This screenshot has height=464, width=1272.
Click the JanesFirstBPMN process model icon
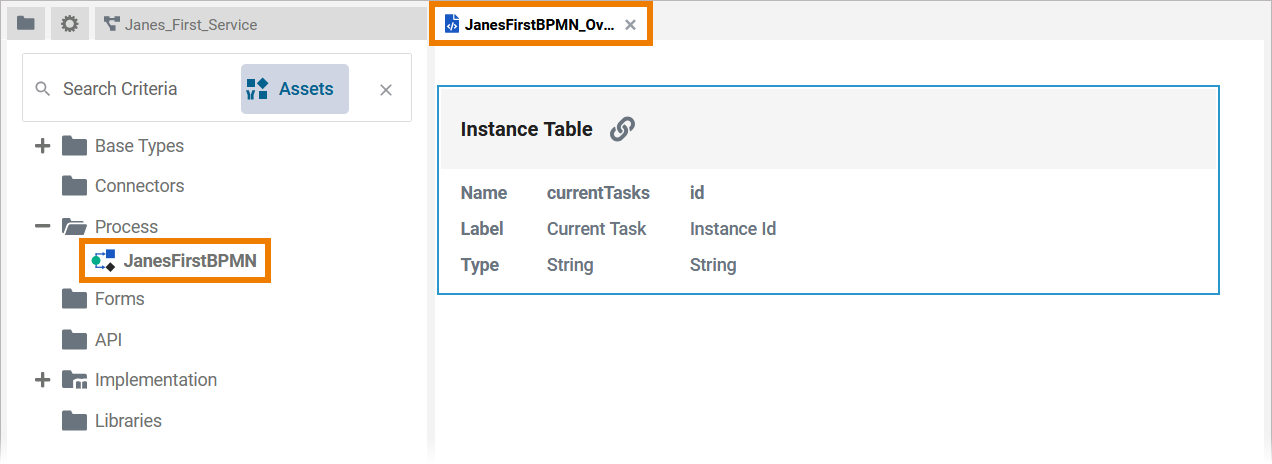[104, 261]
